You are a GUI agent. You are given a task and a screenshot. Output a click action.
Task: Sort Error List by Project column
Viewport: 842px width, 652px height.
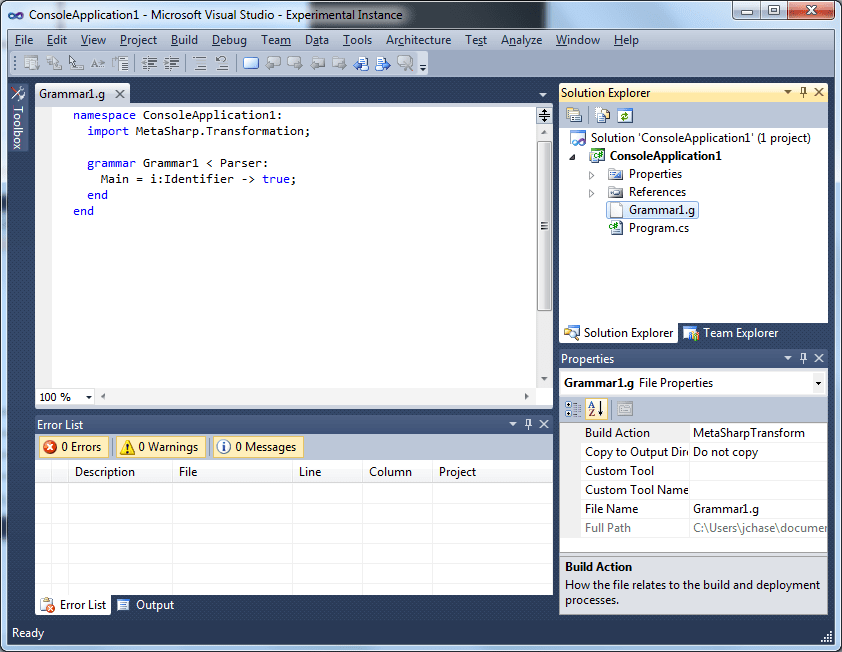tap(492, 472)
